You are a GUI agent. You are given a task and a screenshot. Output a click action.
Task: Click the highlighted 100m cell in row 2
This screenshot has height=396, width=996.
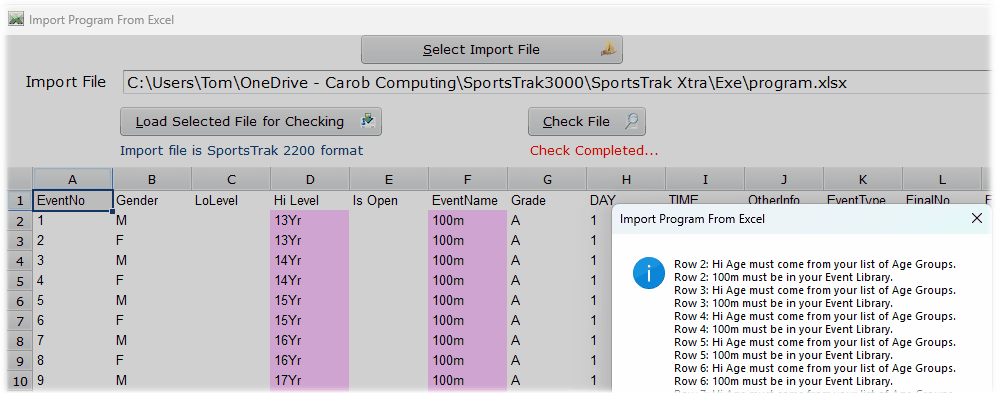[x=468, y=221]
